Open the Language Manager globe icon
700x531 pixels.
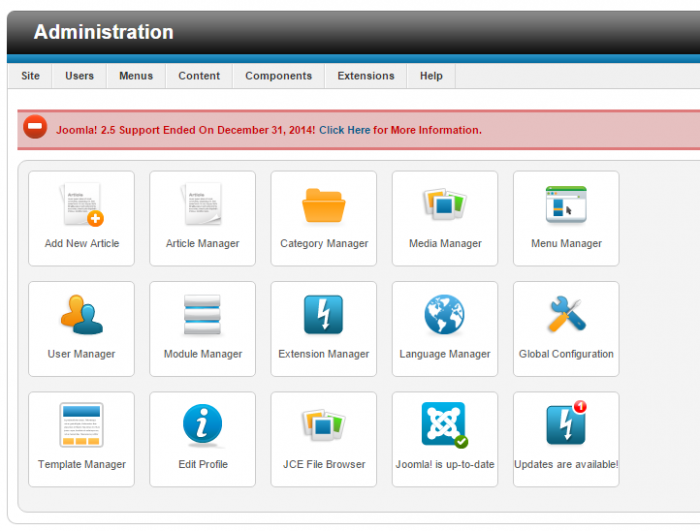[x=444, y=316]
